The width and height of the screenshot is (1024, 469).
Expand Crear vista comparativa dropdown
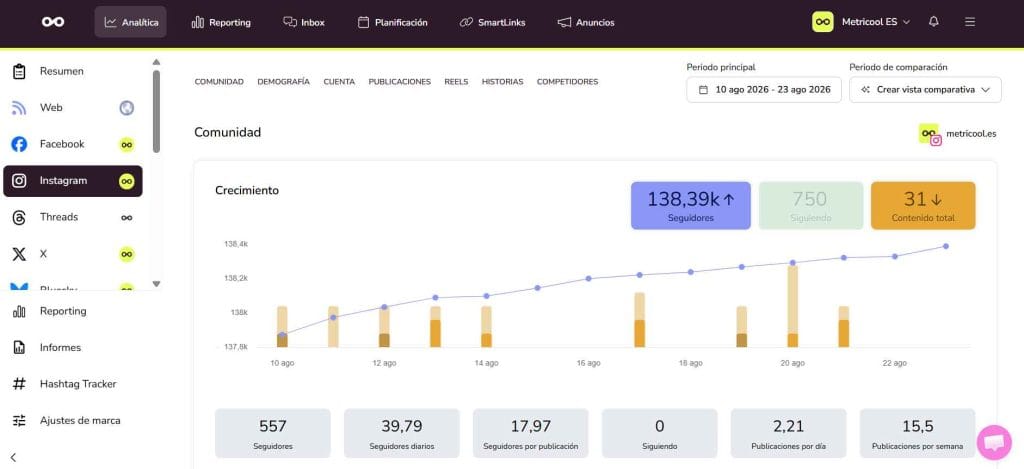[x=925, y=90]
